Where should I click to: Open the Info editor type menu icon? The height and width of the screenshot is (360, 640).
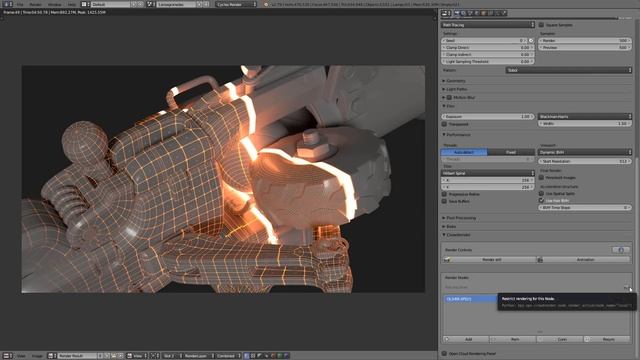pyautogui.click(x=7, y=4)
